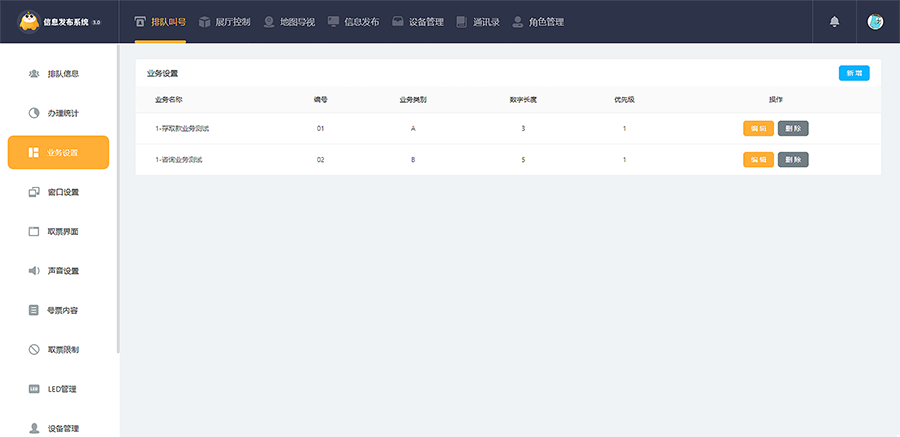Switch to the 通讯录 tab
This screenshot has height=437, width=900.
[478, 22]
